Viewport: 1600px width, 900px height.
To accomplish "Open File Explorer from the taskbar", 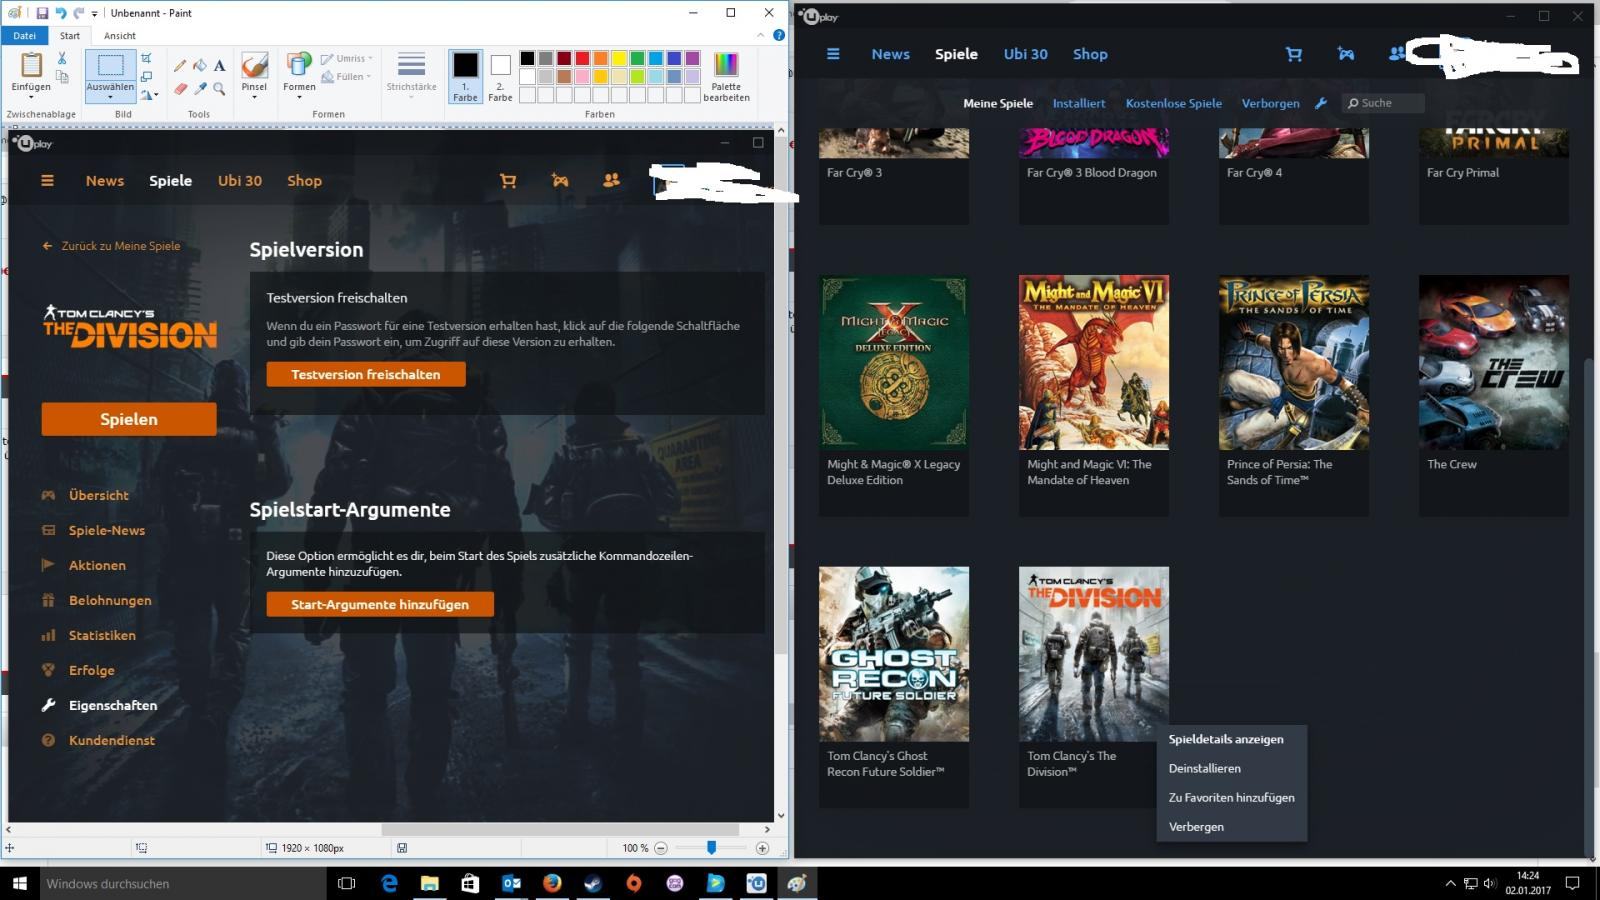I will [x=430, y=883].
